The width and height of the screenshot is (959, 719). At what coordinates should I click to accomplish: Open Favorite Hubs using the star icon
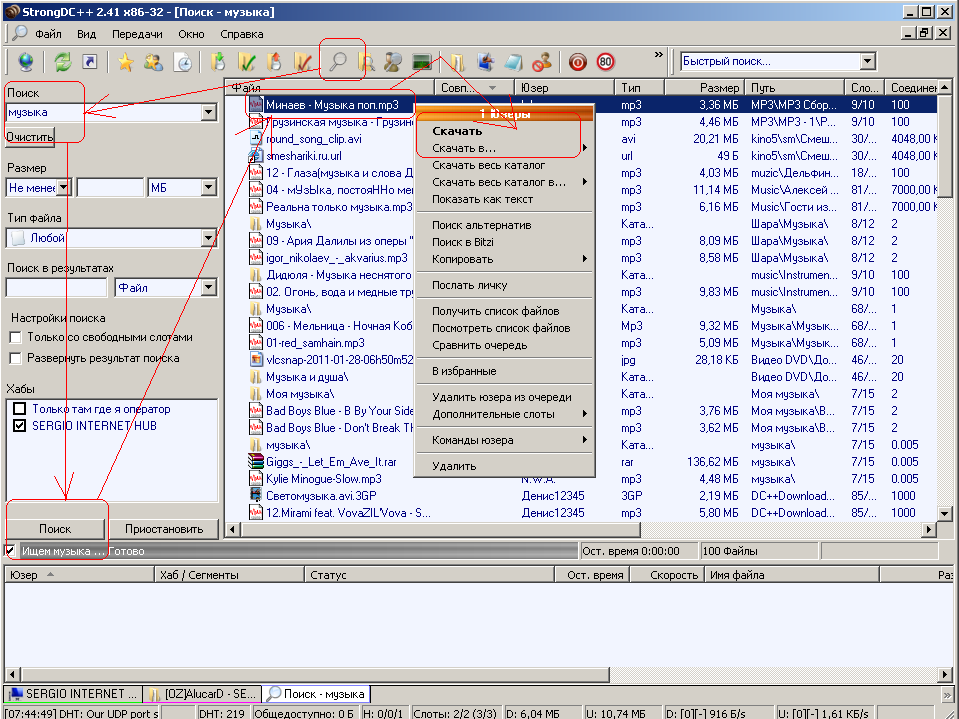tap(124, 61)
